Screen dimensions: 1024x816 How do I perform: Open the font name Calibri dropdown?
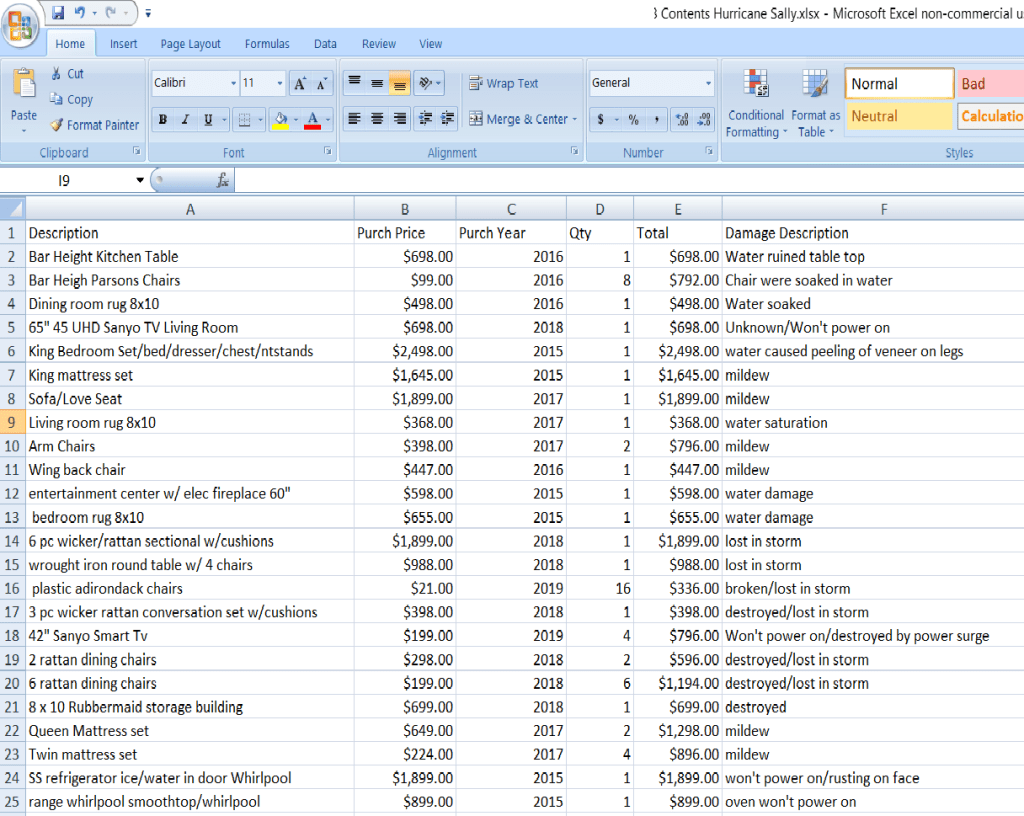tap(233, 84)
